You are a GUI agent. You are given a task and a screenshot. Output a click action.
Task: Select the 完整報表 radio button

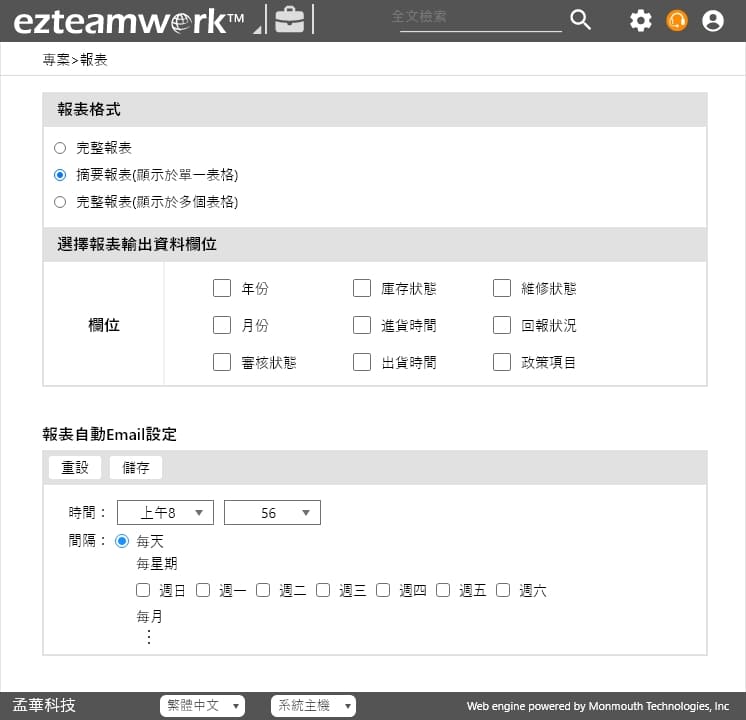tap(60, 148)
